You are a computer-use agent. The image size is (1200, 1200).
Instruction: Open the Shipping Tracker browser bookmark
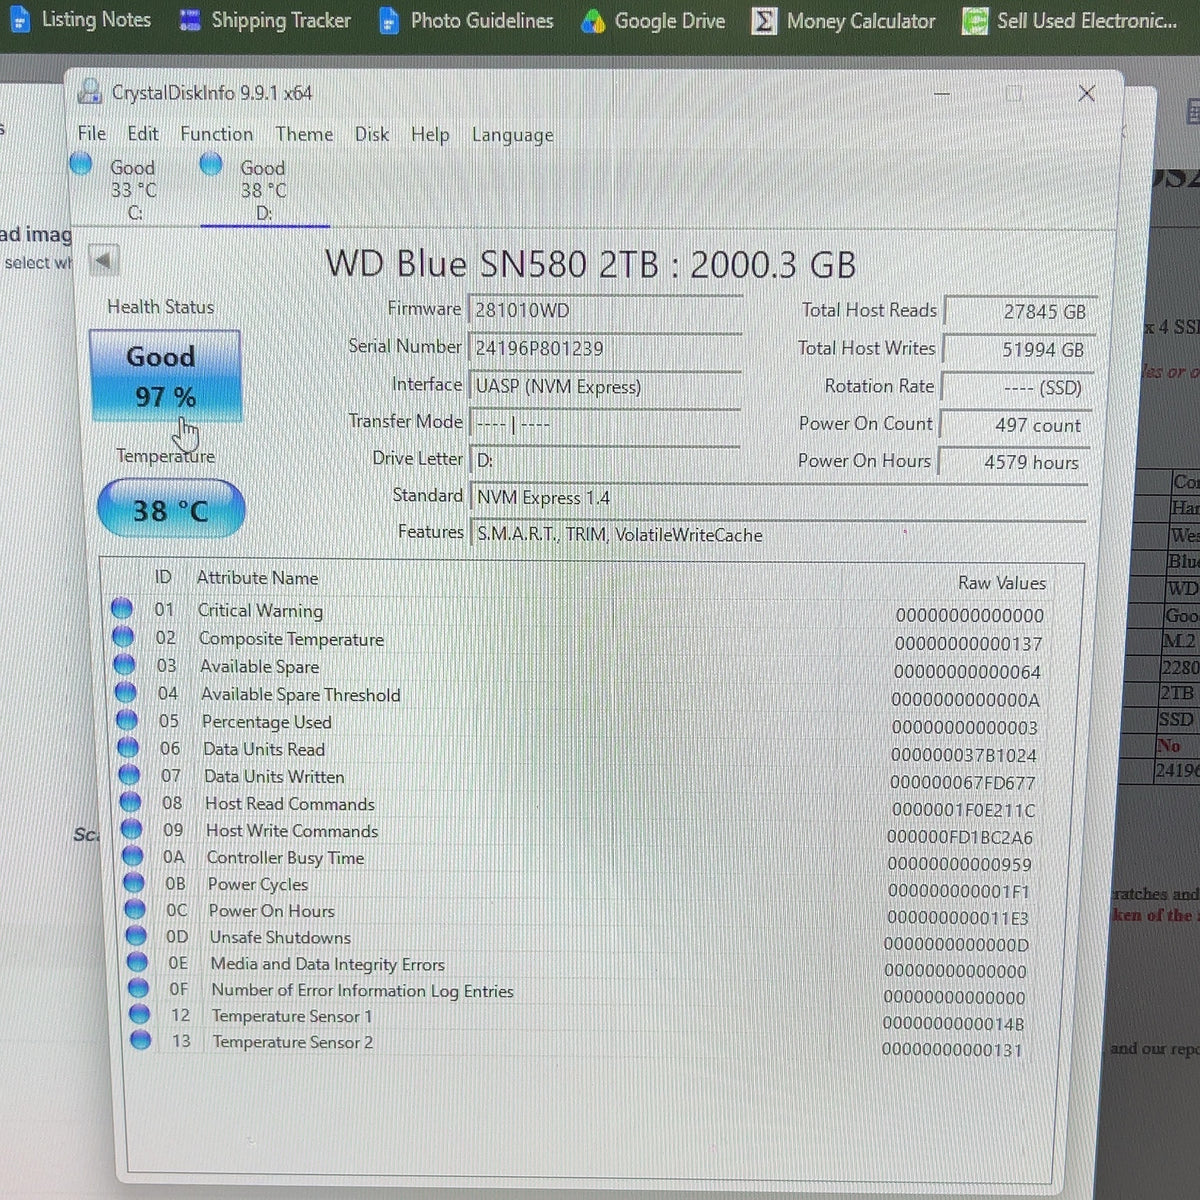point(265,20)
